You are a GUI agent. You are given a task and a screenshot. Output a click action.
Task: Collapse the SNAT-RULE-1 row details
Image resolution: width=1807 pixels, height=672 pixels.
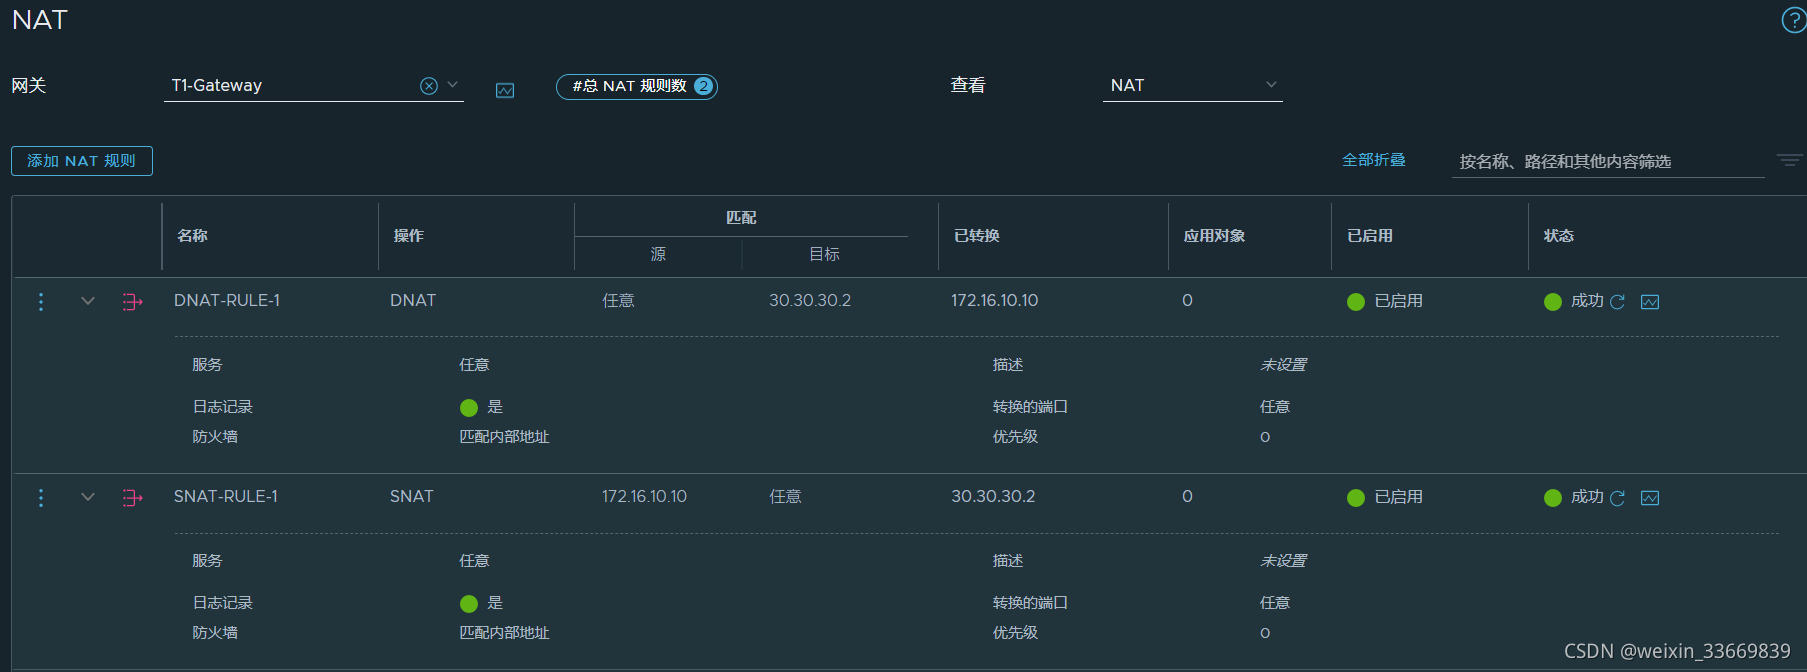[88, 497]
